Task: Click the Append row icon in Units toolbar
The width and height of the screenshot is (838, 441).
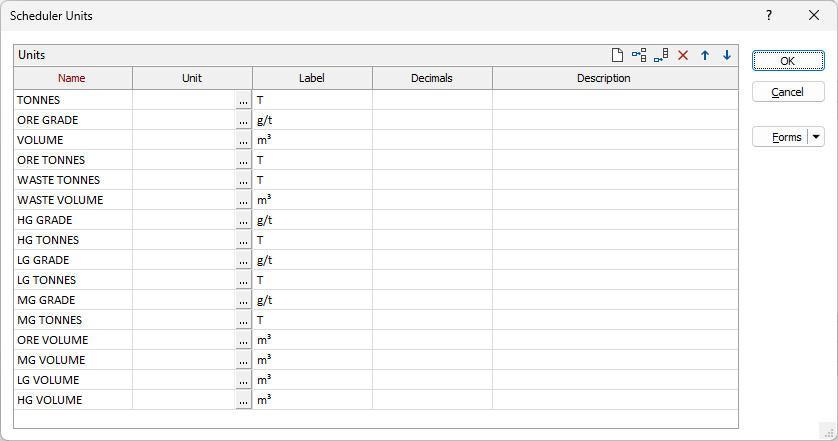Action: [x=661, y=55]
